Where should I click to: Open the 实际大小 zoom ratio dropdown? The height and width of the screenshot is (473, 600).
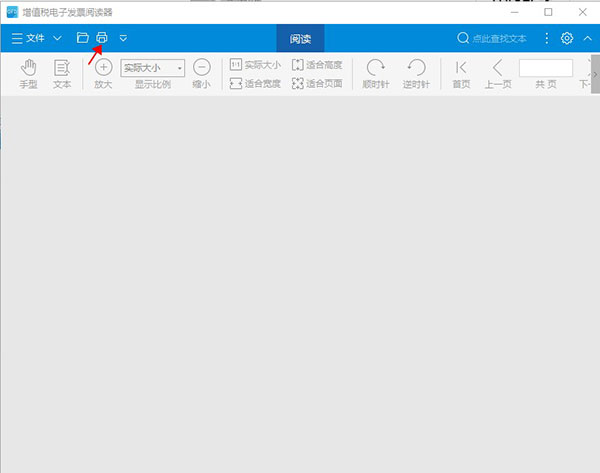point(153,68)
